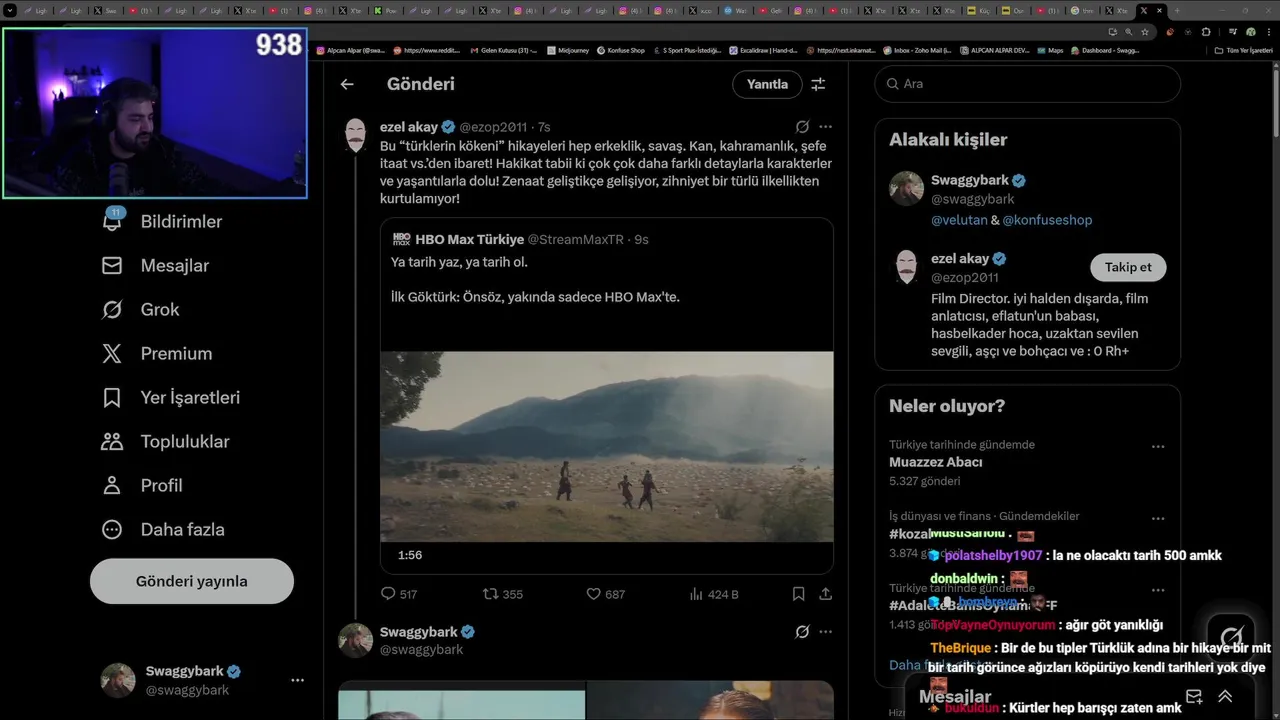Open the Excalidraw bookmark
Viewport: 1280px width, 720px height.
click(x=764, y=50)
